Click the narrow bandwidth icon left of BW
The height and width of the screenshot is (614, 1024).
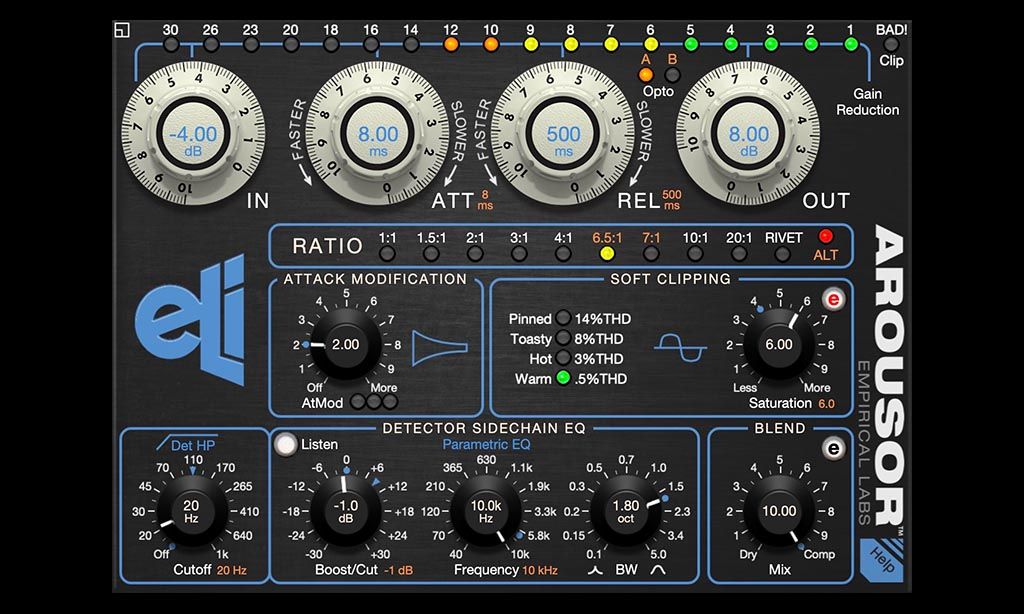[x=594, y=570]
